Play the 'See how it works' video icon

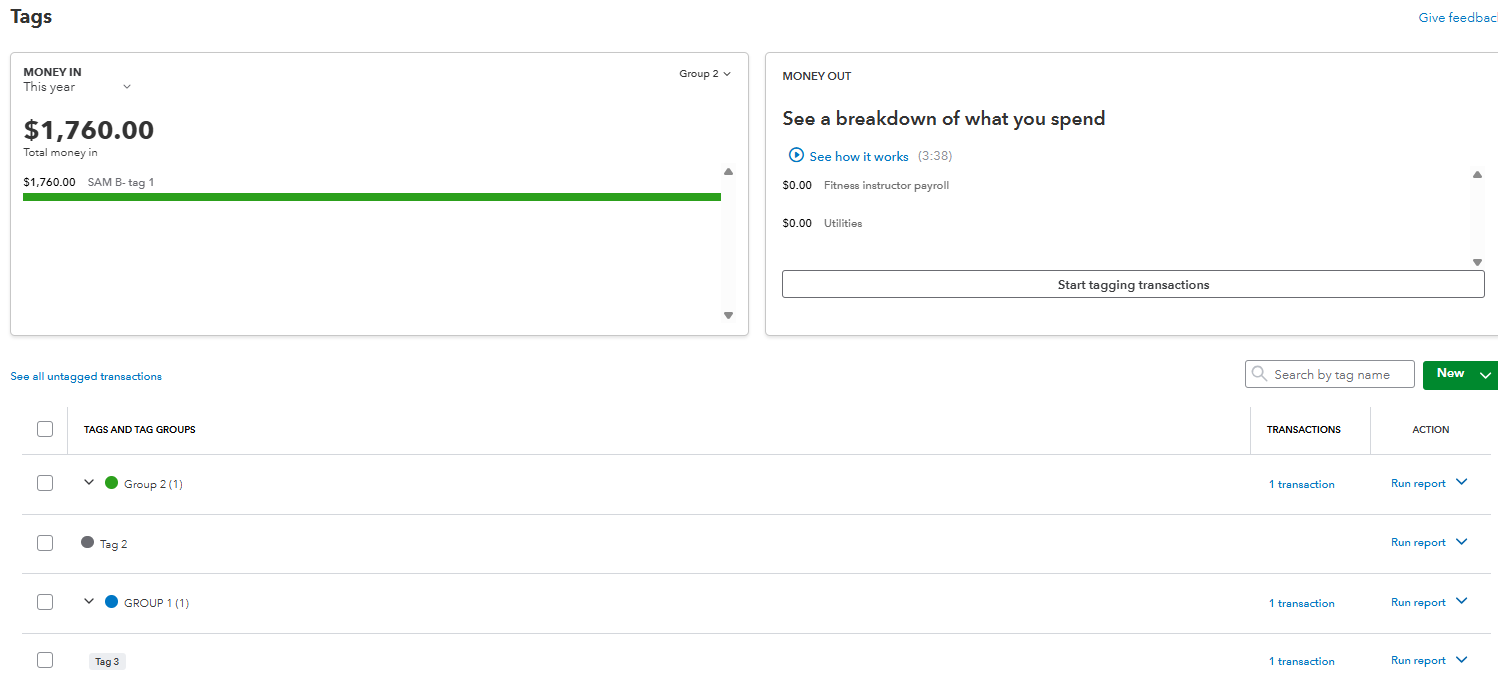796,156
